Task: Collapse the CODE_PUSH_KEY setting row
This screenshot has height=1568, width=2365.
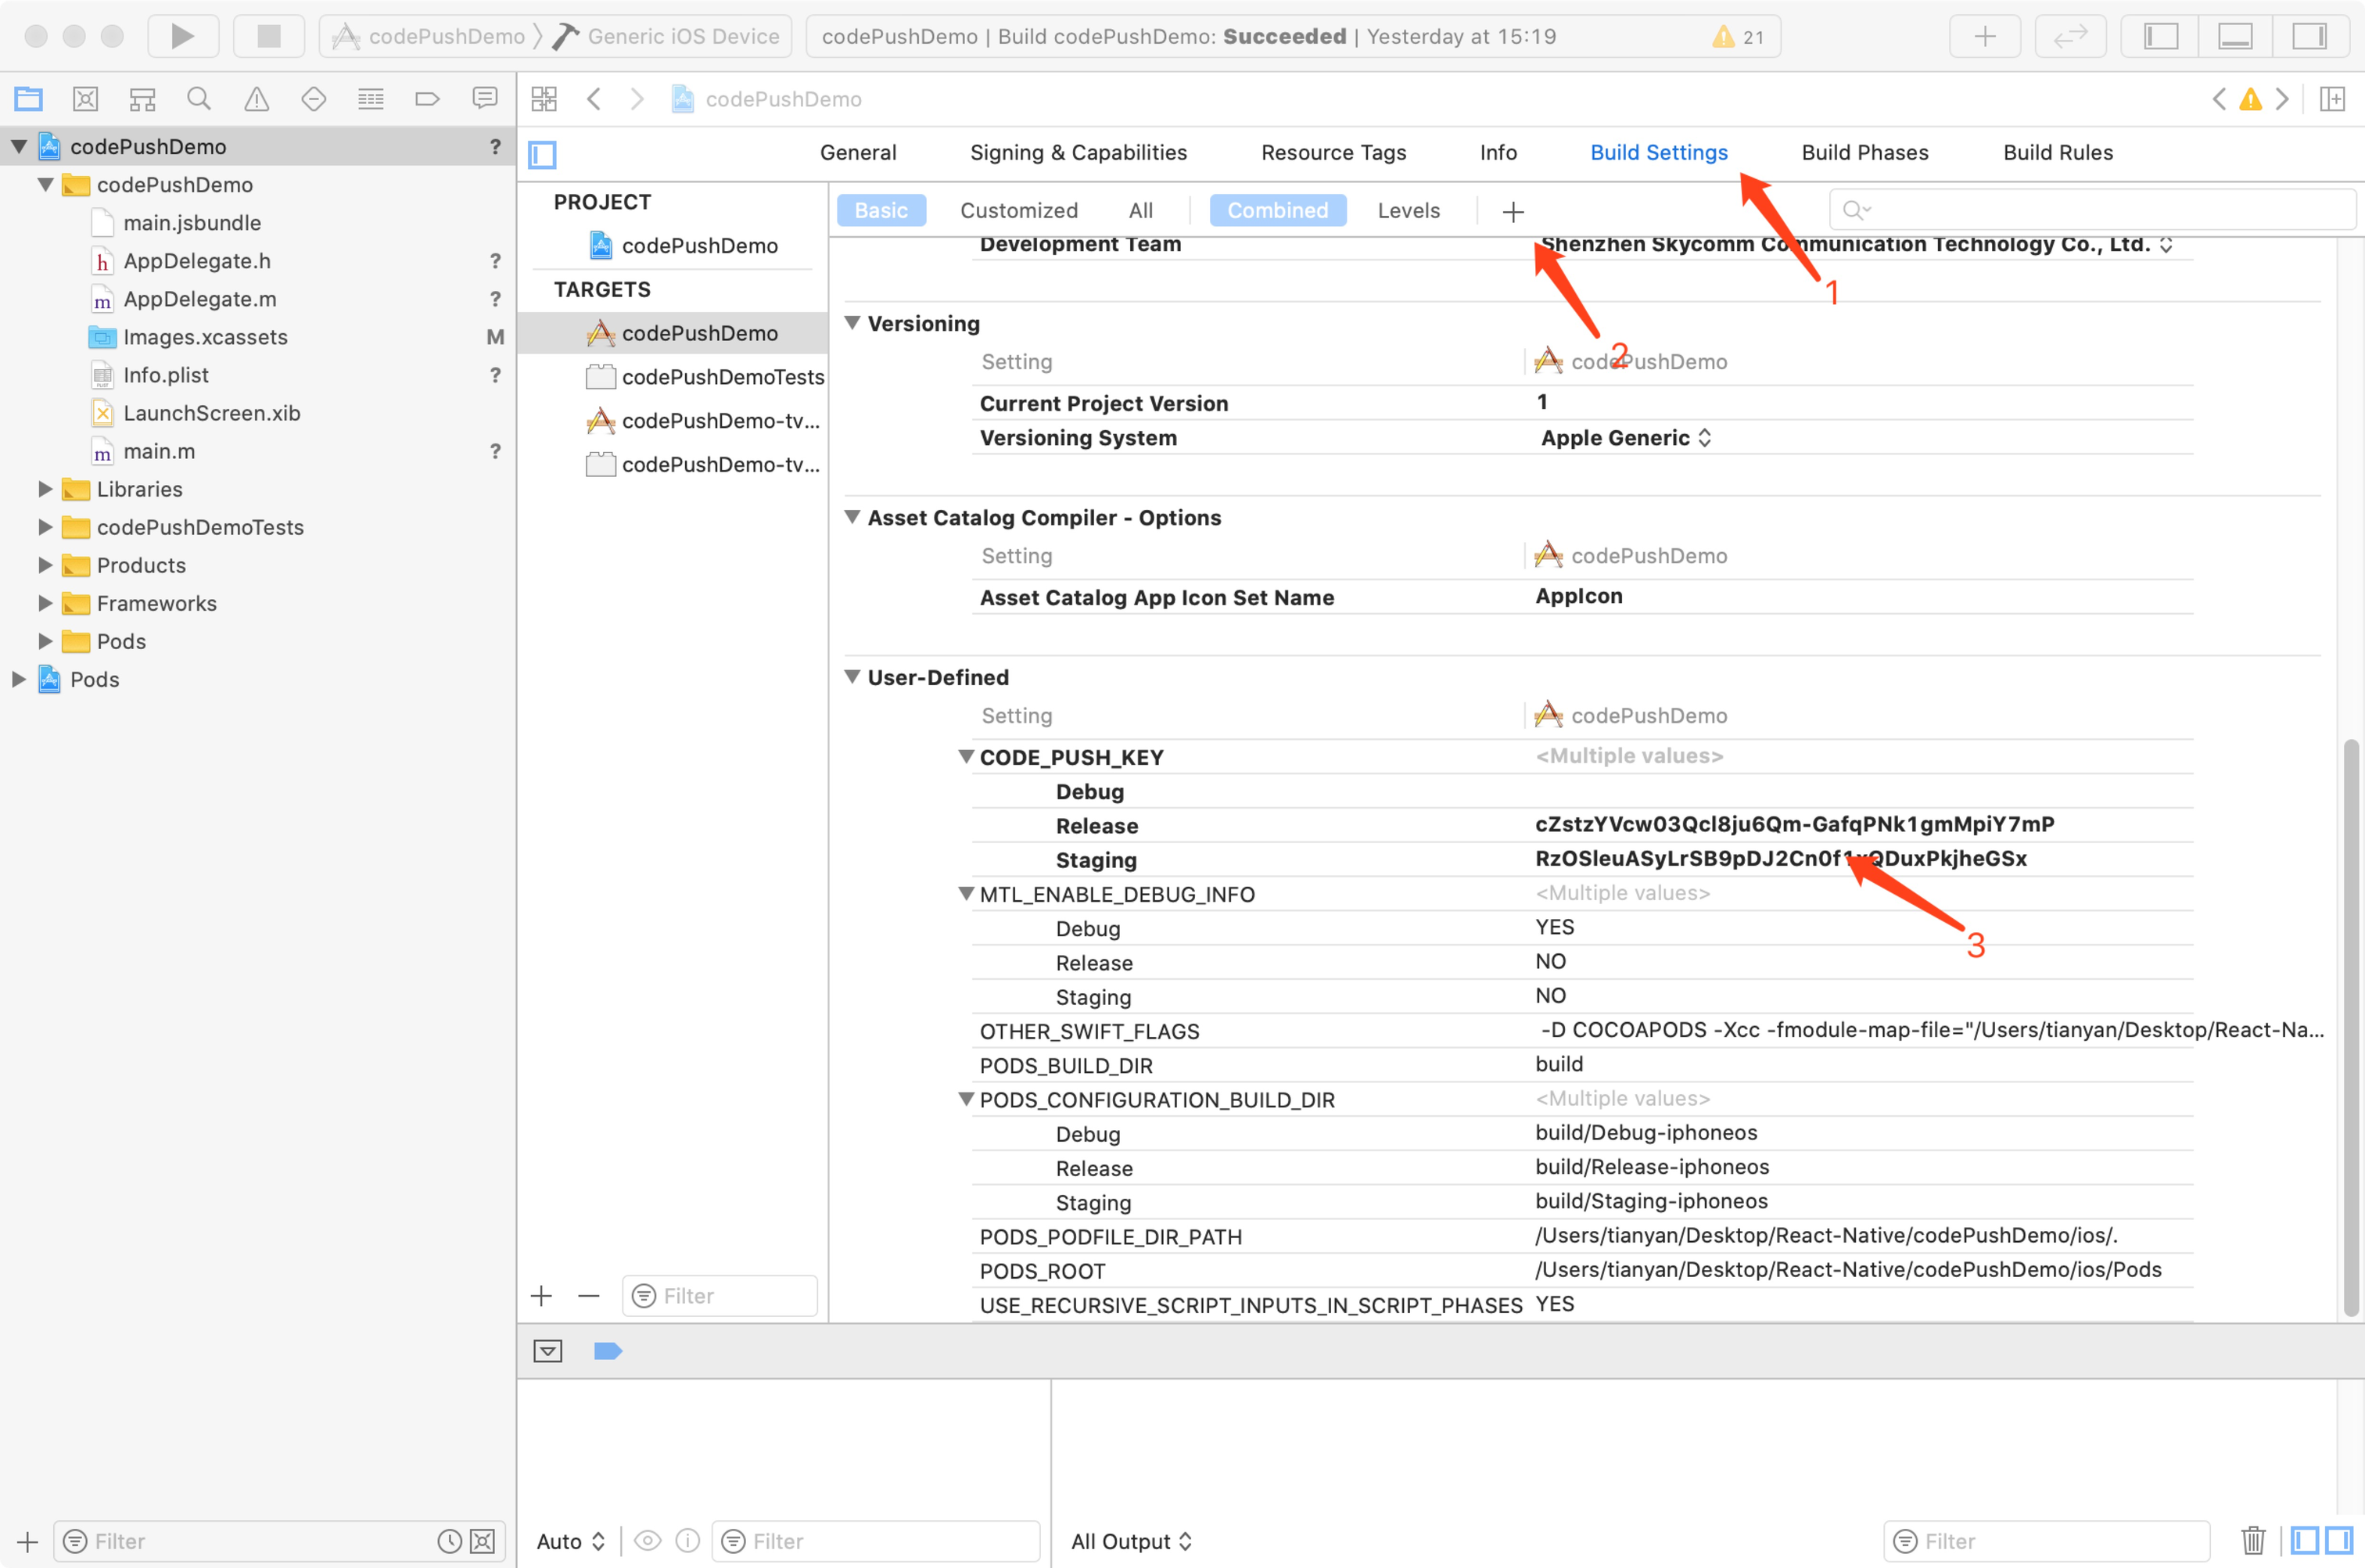Action: point(966,757)
